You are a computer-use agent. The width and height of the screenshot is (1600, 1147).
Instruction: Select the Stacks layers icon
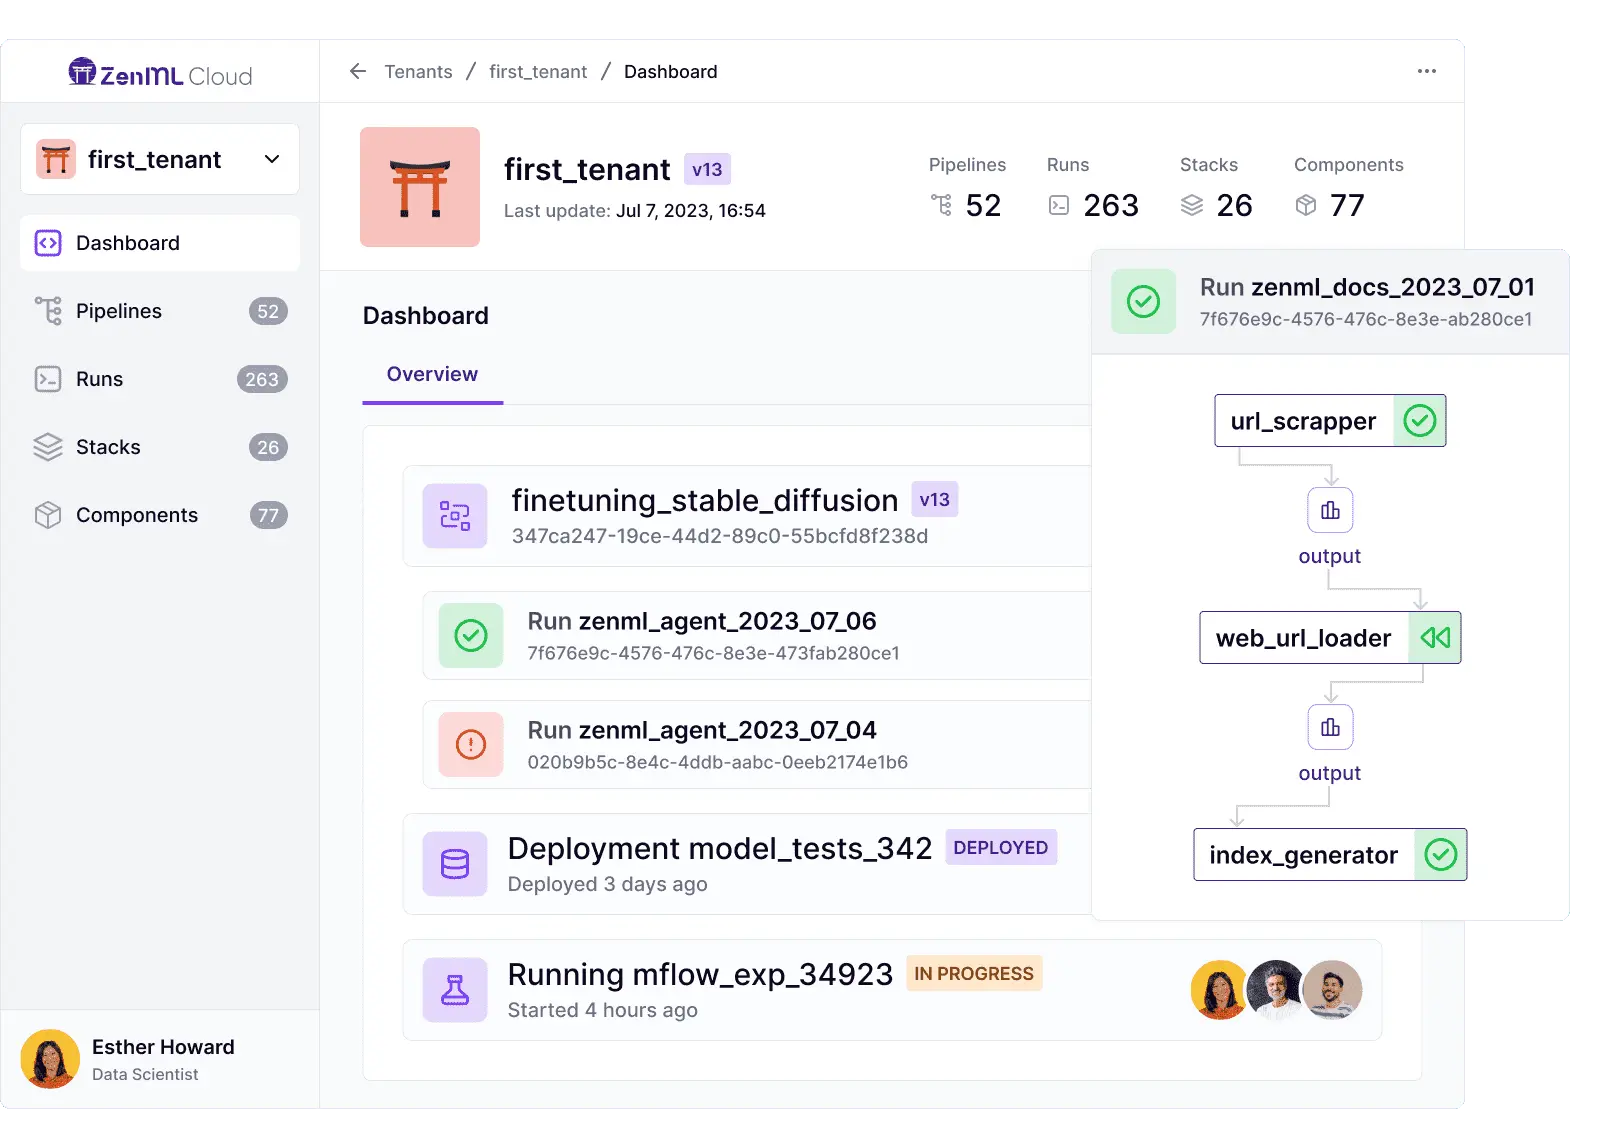[x=47, y=447]
